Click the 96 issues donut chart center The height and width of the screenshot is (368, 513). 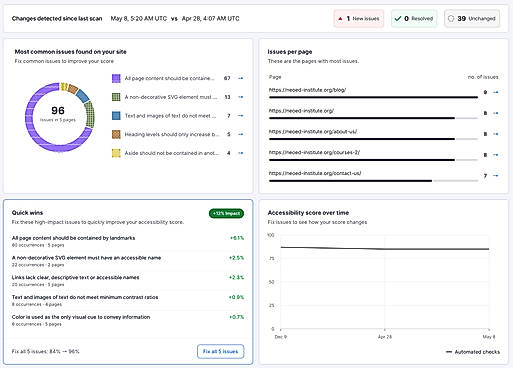point(58,113)
